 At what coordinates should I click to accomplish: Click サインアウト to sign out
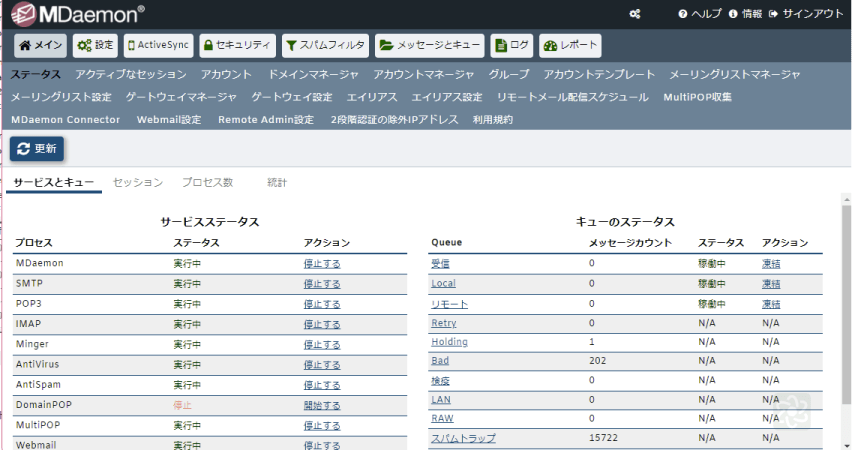805,14
